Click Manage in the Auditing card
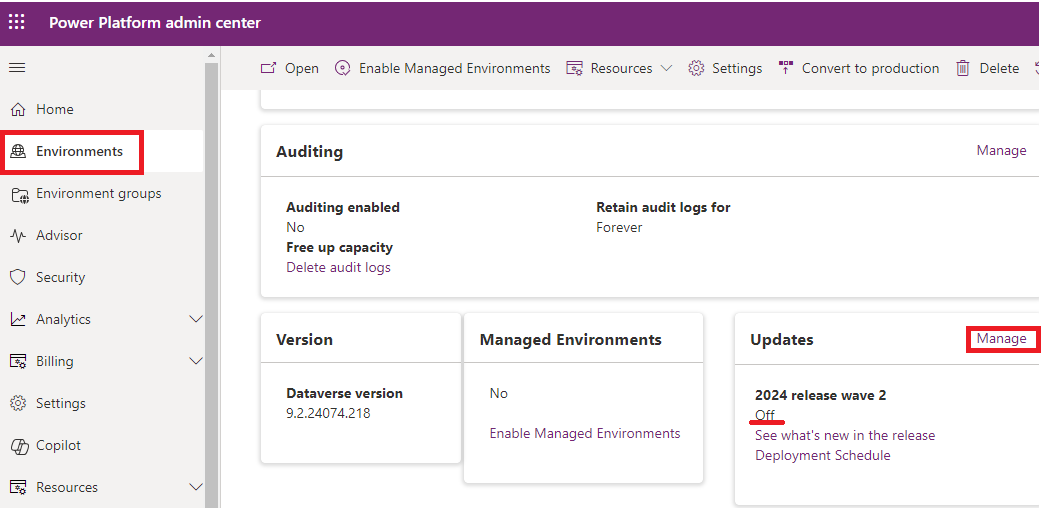 coord(1001,151)
